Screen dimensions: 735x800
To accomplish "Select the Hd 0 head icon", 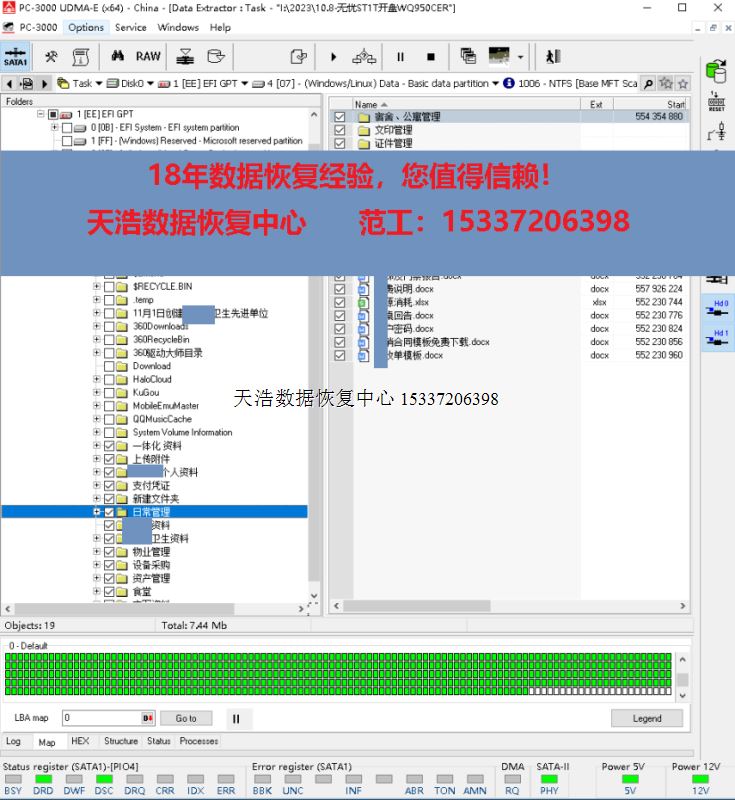I will click(x=720, y=306).
